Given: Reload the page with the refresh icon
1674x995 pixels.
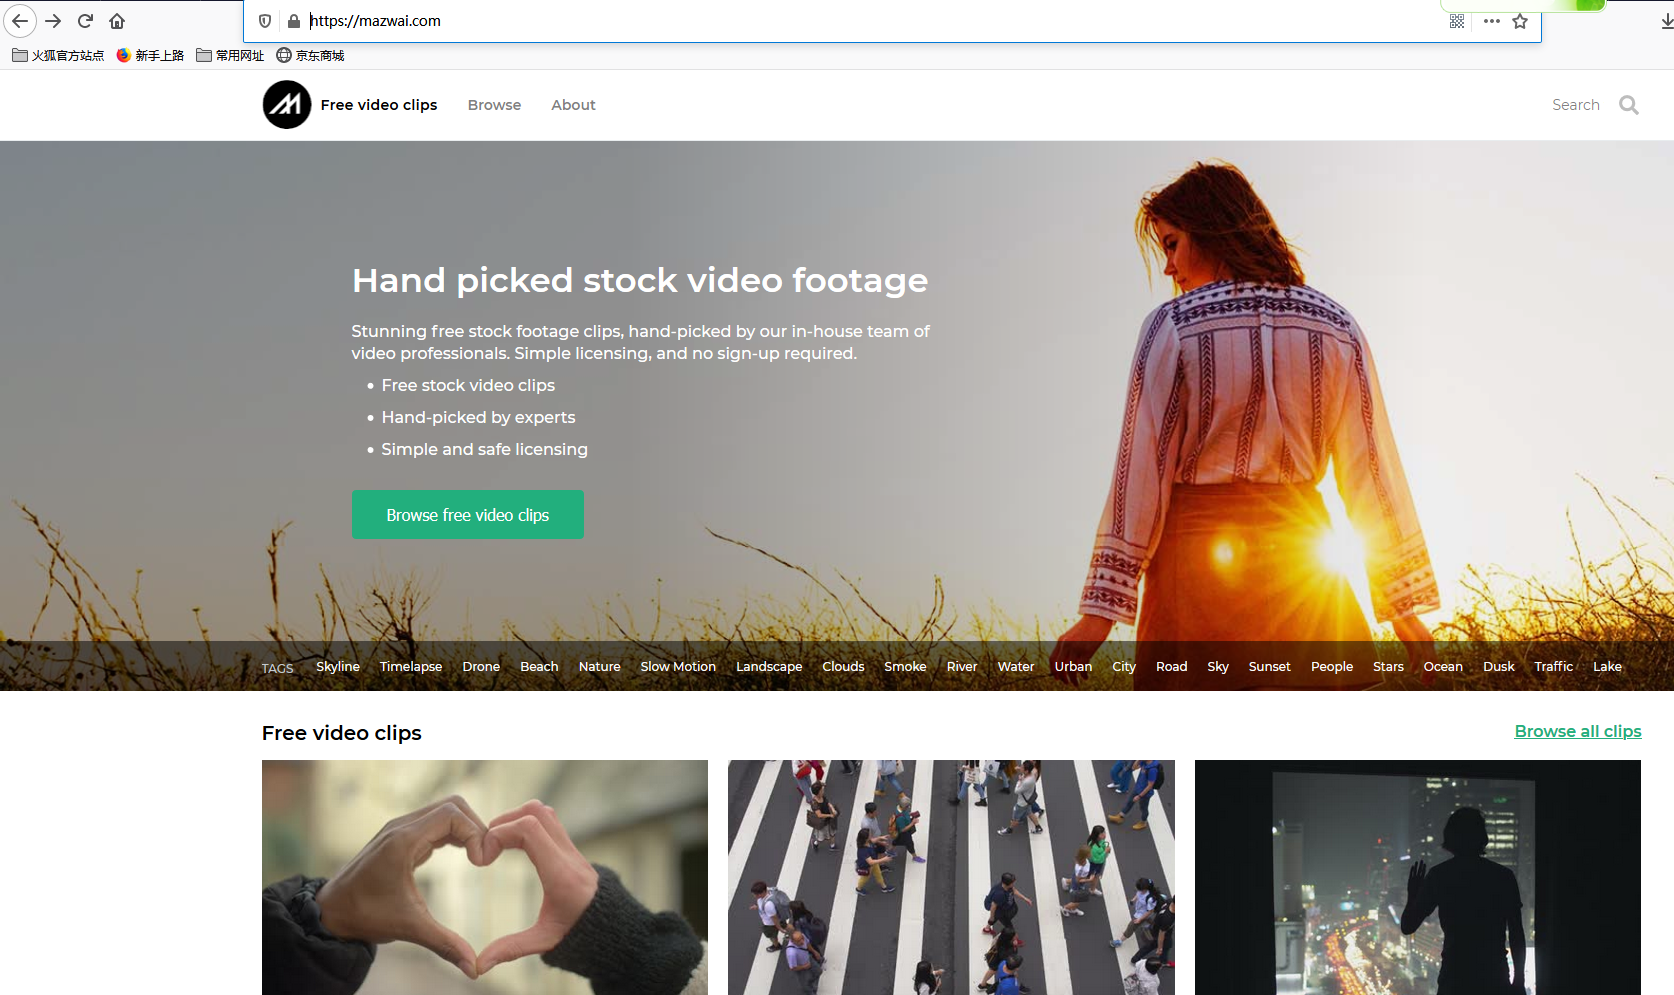Looking at the screenshot, I should pyautogui.click(x=85, y=20).
